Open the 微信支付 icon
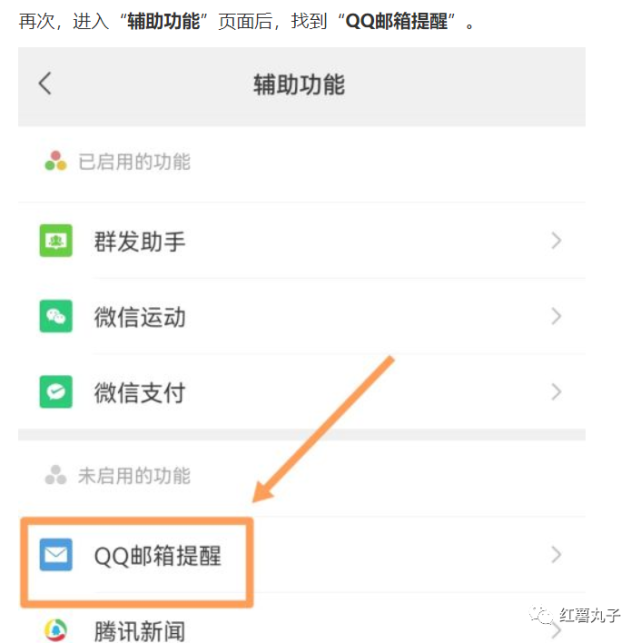641x643 pixels. (56, 392)
